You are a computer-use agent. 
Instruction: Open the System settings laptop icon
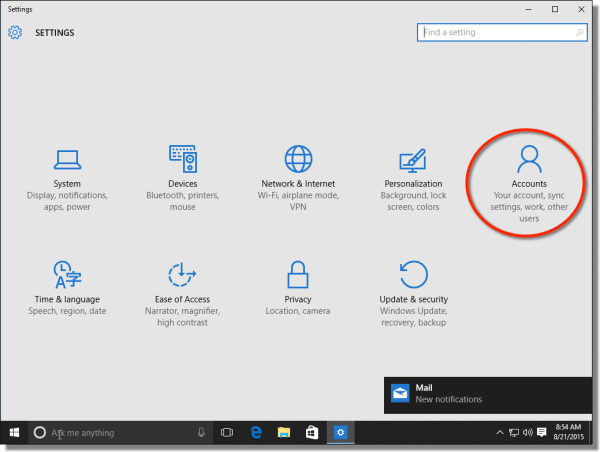(67, 160)
